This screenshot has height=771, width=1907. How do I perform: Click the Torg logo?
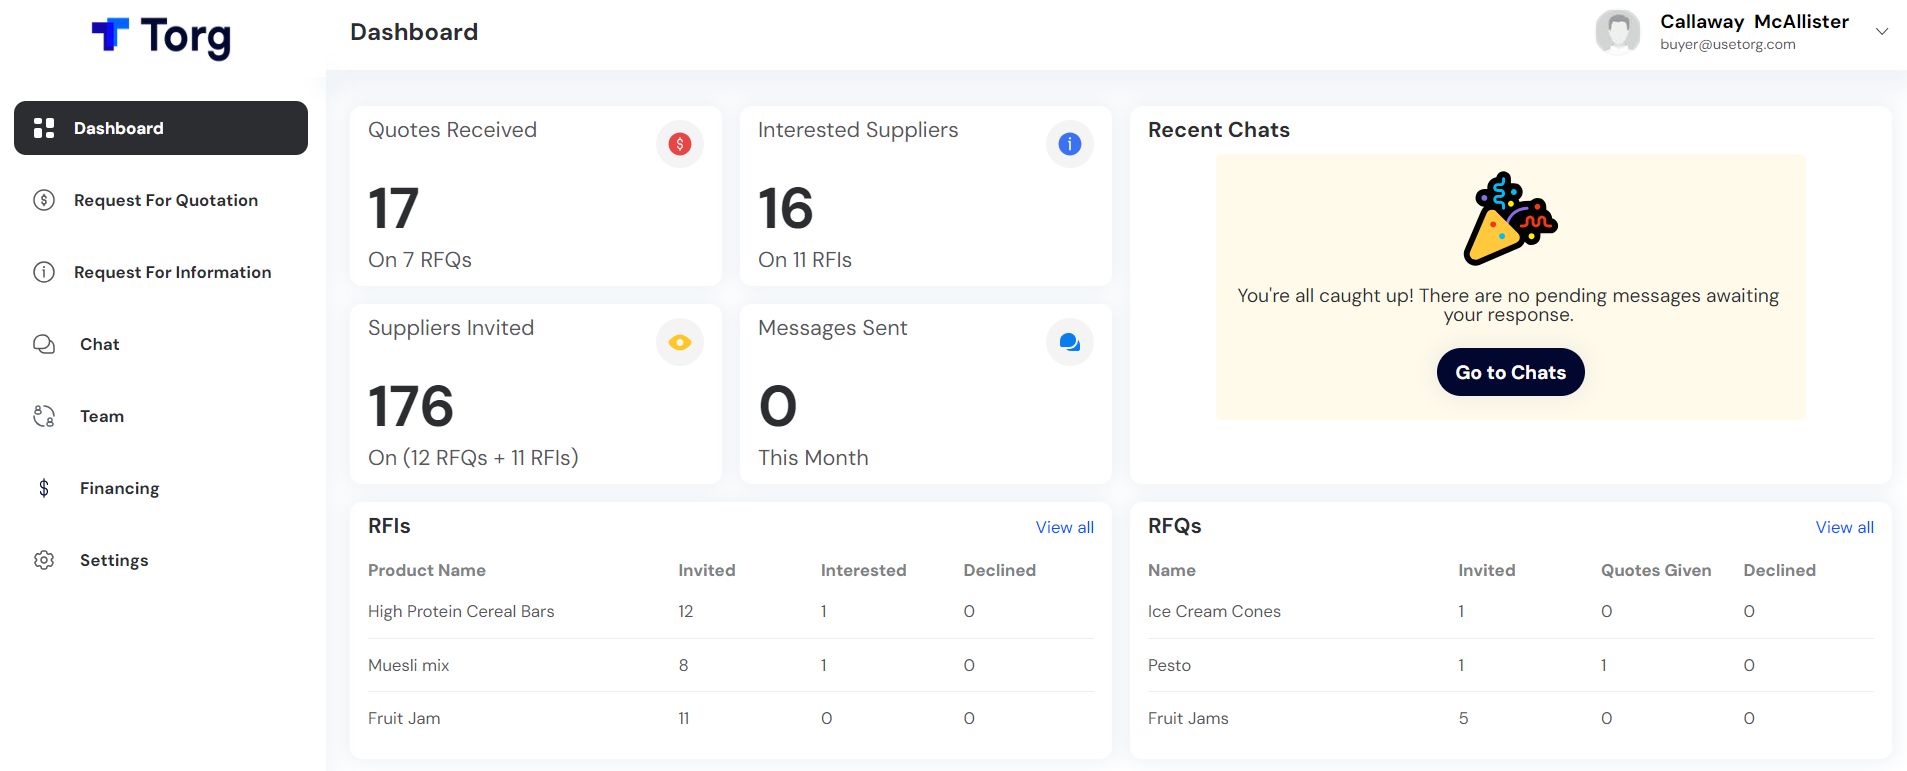pos(161,37)
